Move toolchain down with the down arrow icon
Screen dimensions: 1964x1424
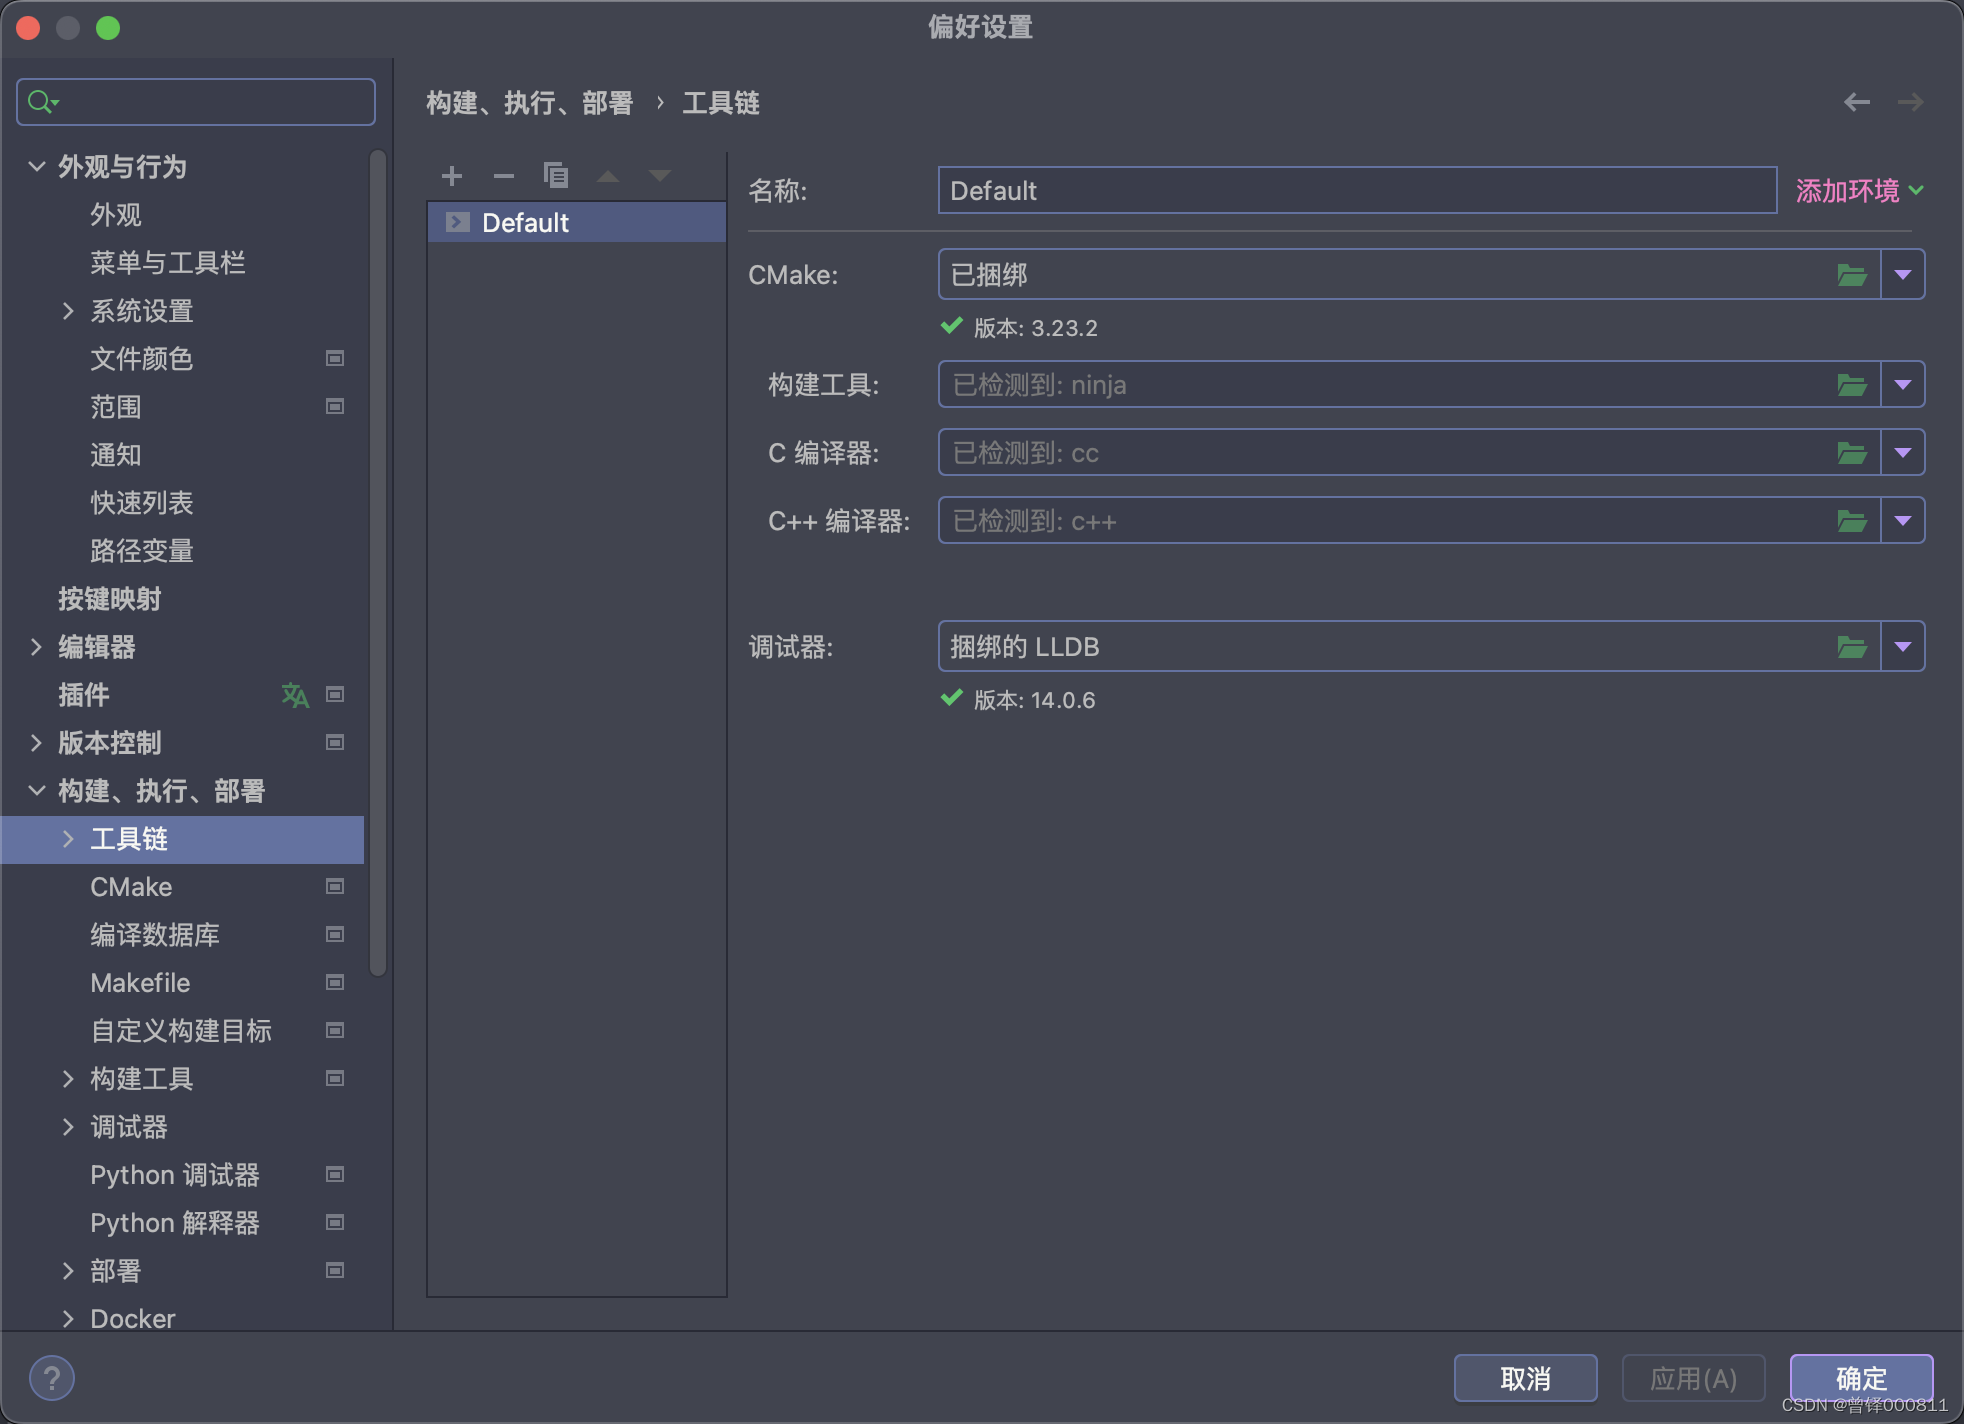(x=659, y=176)
